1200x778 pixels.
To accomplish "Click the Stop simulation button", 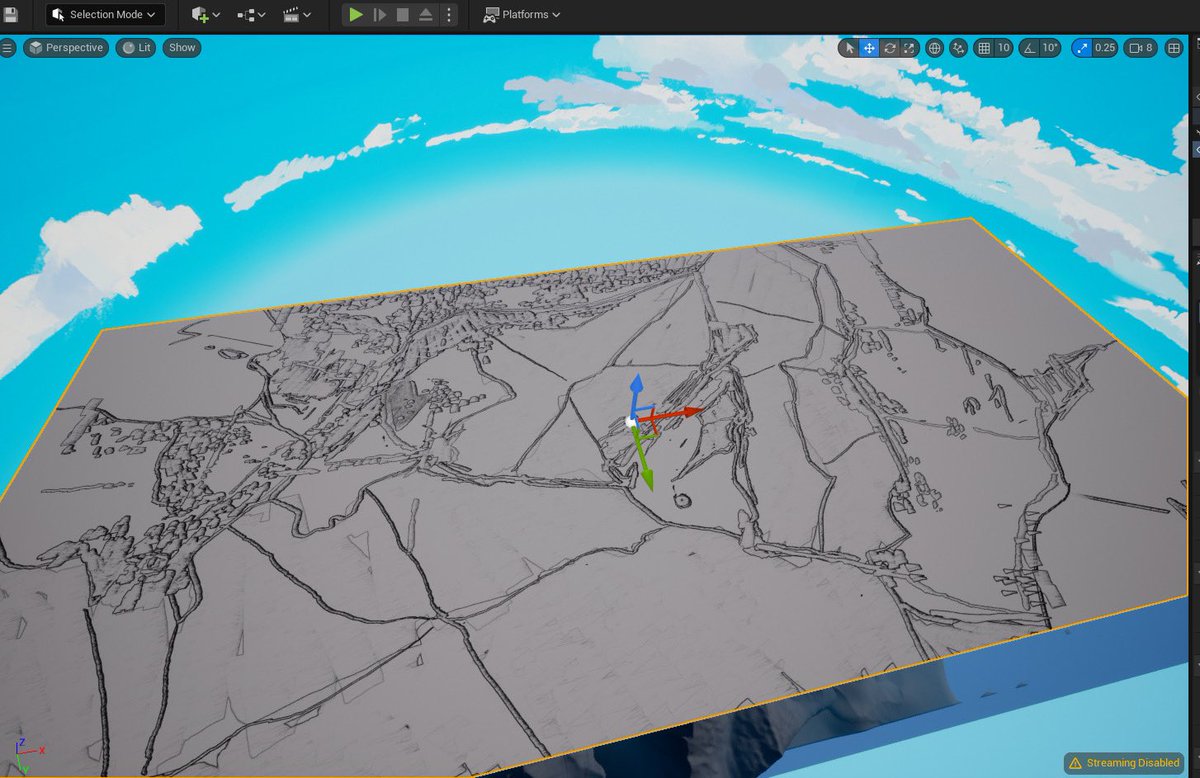I will tap(402, 14).
